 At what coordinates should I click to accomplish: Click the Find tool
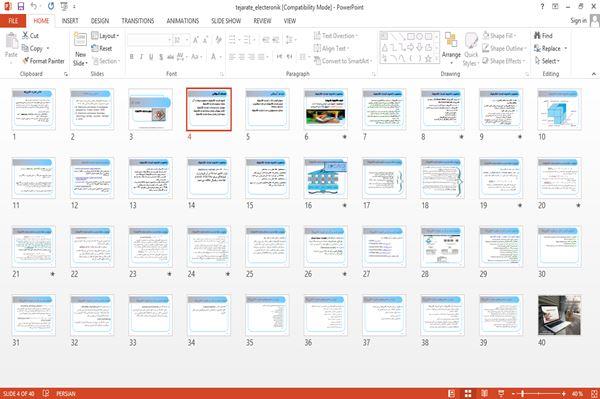[543, 36]
